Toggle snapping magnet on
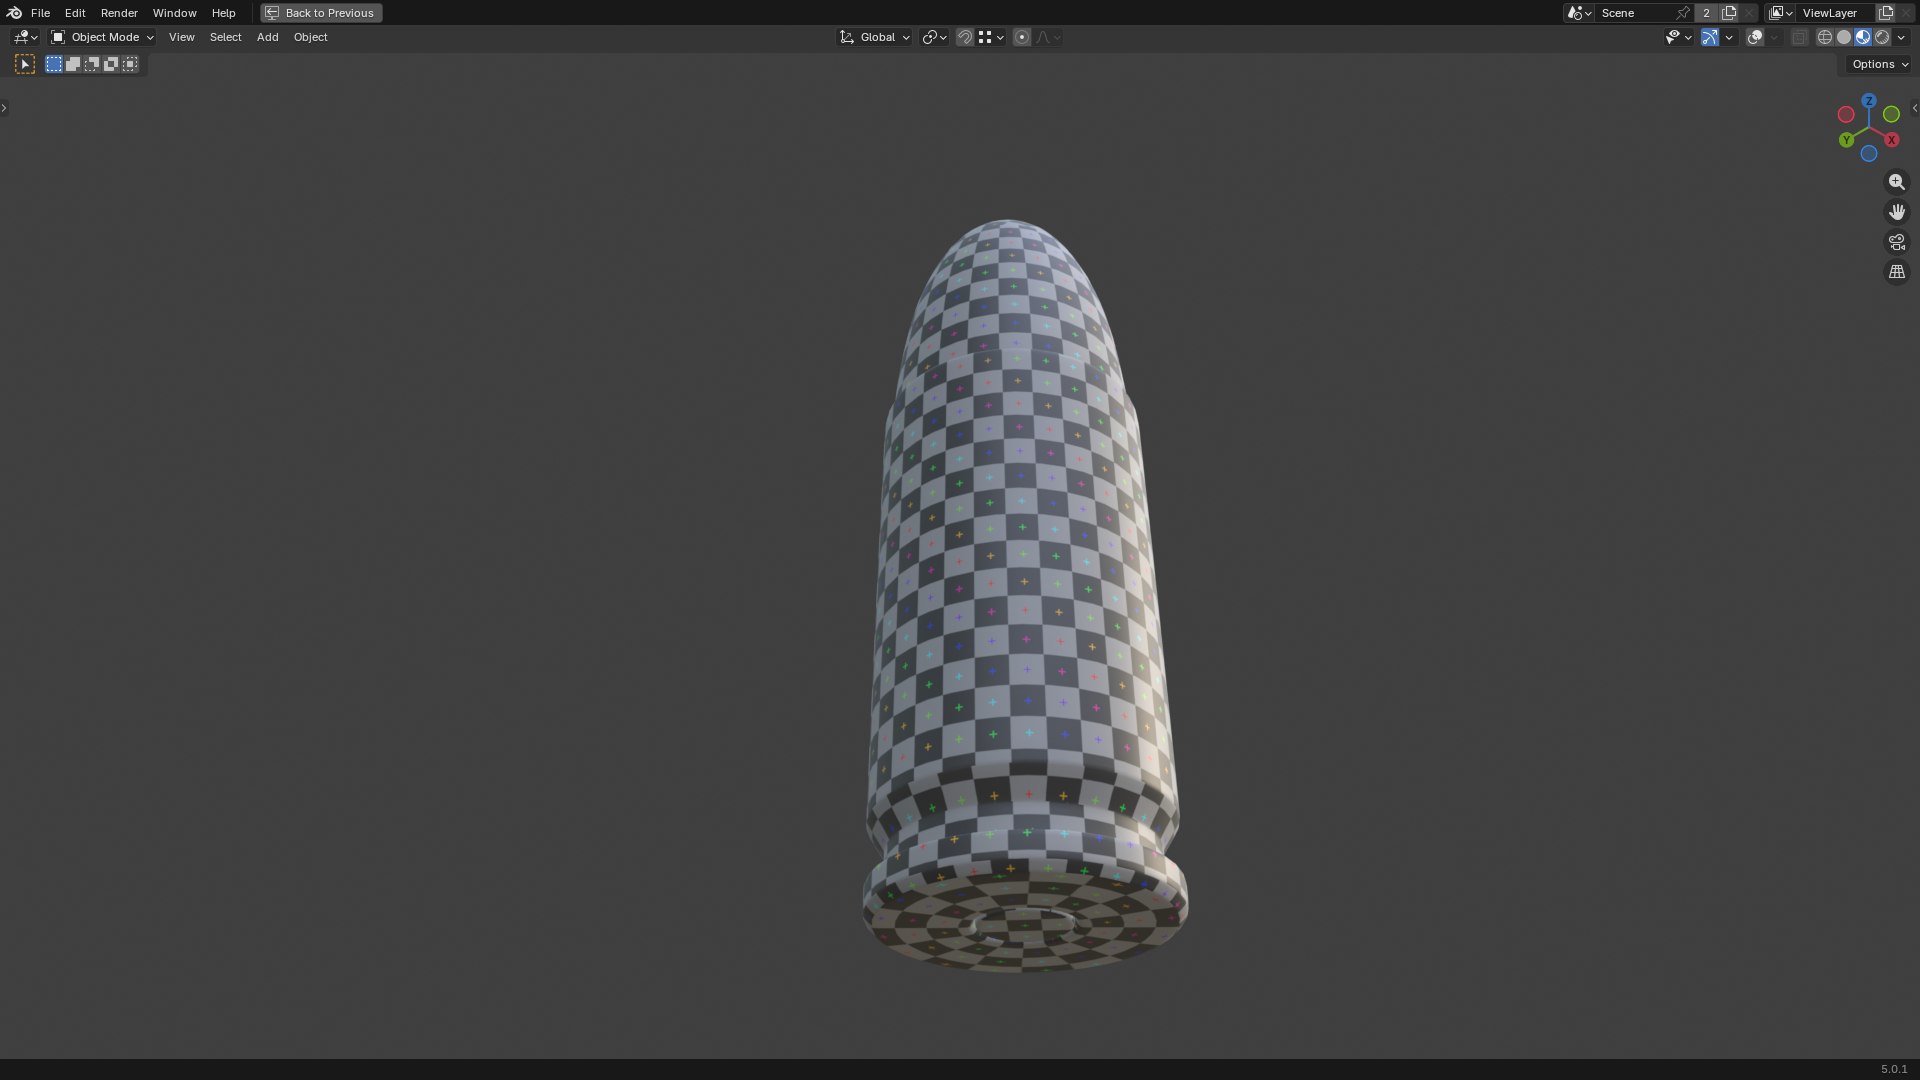The image size is (1920, 1080). (x=964, y=37)
